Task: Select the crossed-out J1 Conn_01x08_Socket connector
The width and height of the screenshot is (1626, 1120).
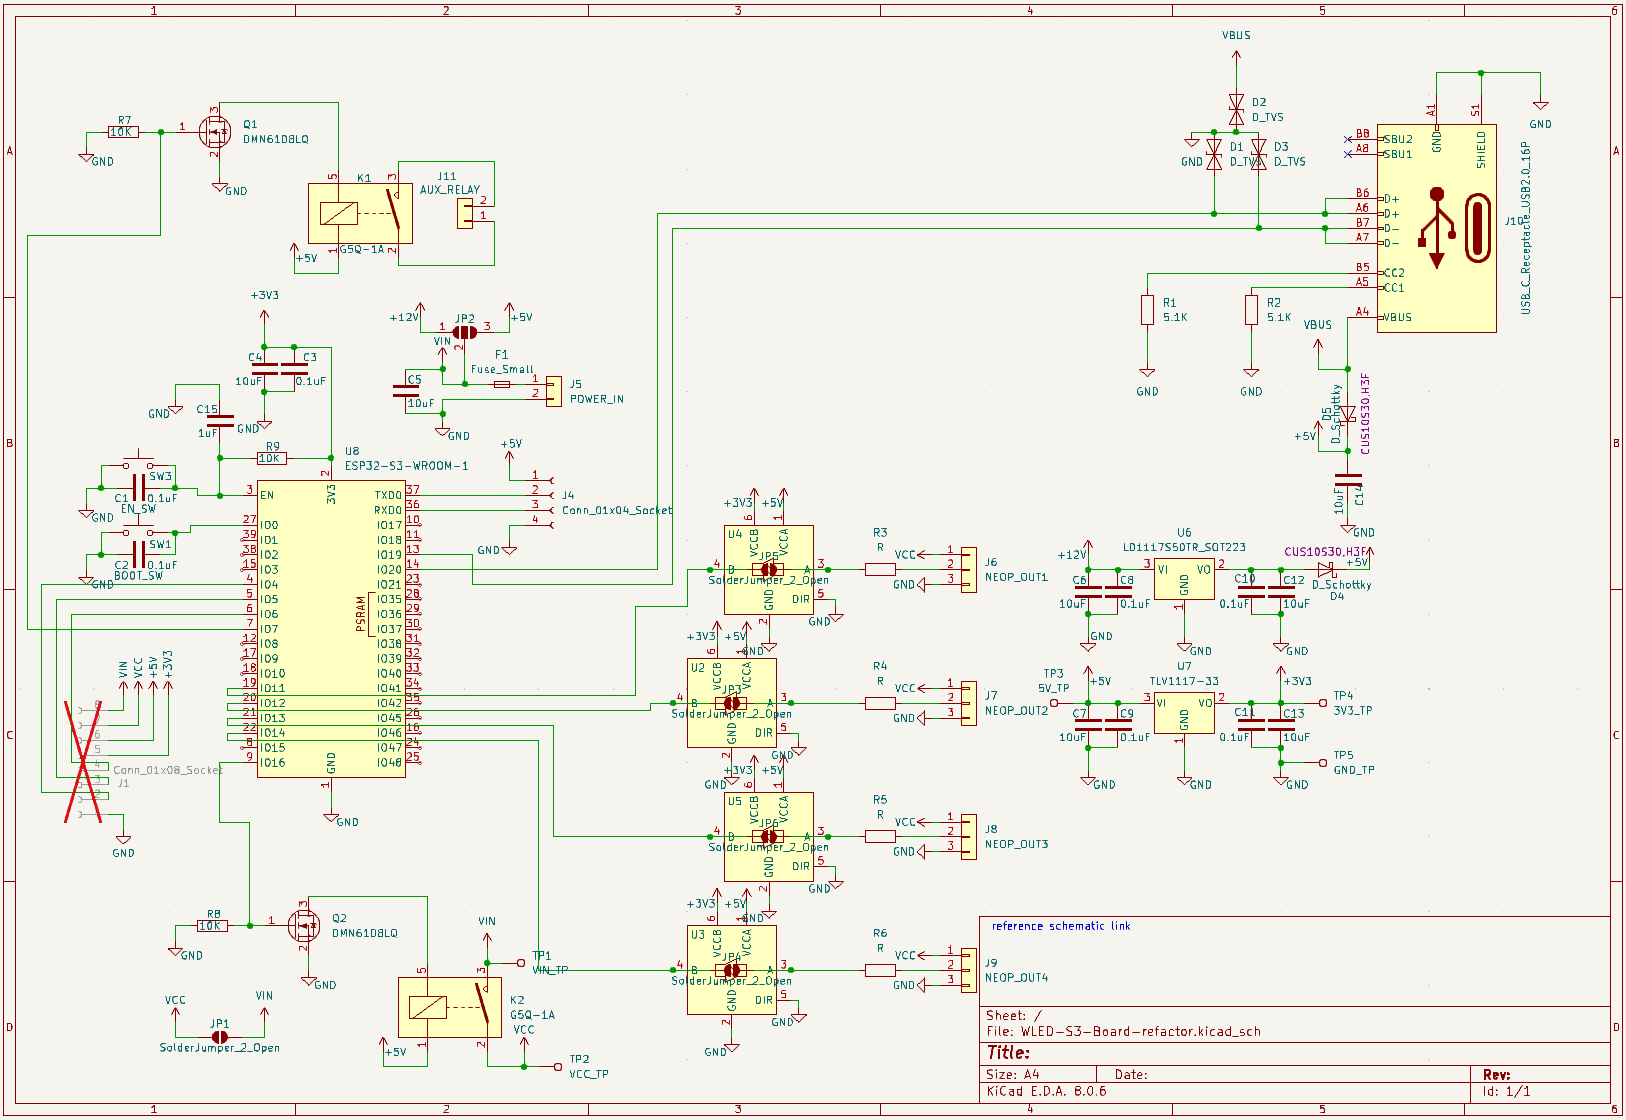Action: point(85,762)
